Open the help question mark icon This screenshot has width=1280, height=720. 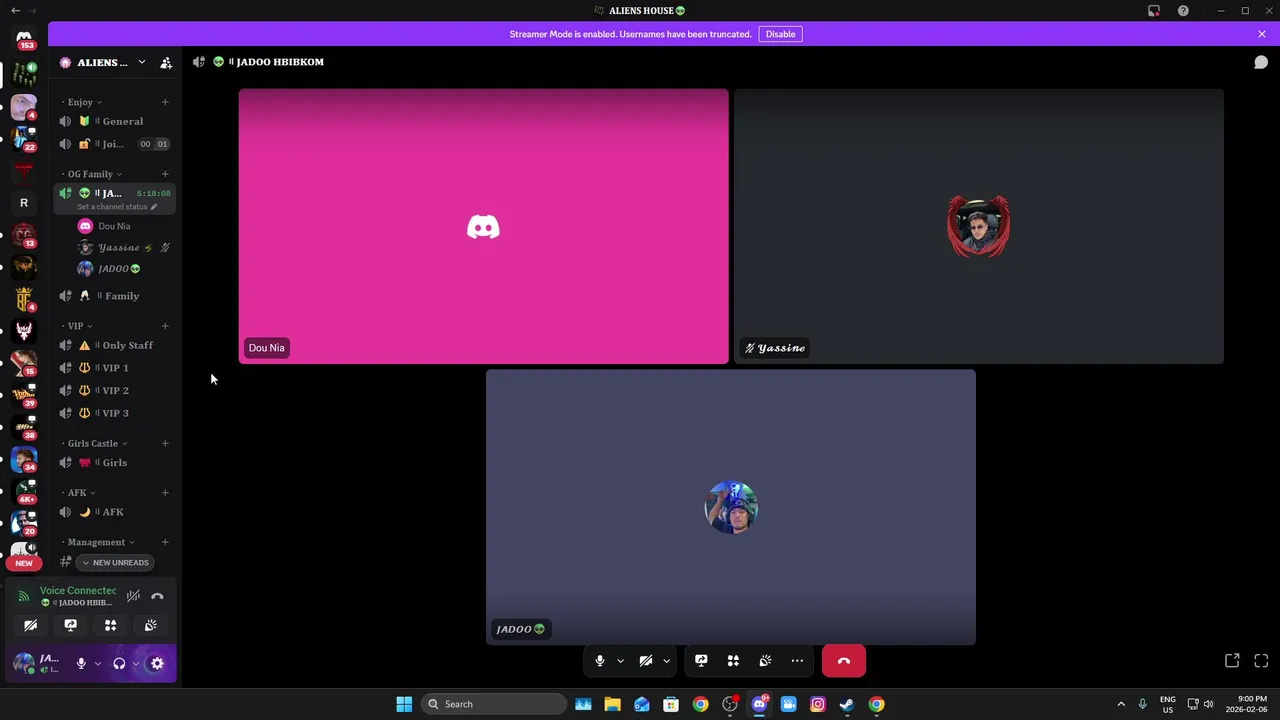1183,11
